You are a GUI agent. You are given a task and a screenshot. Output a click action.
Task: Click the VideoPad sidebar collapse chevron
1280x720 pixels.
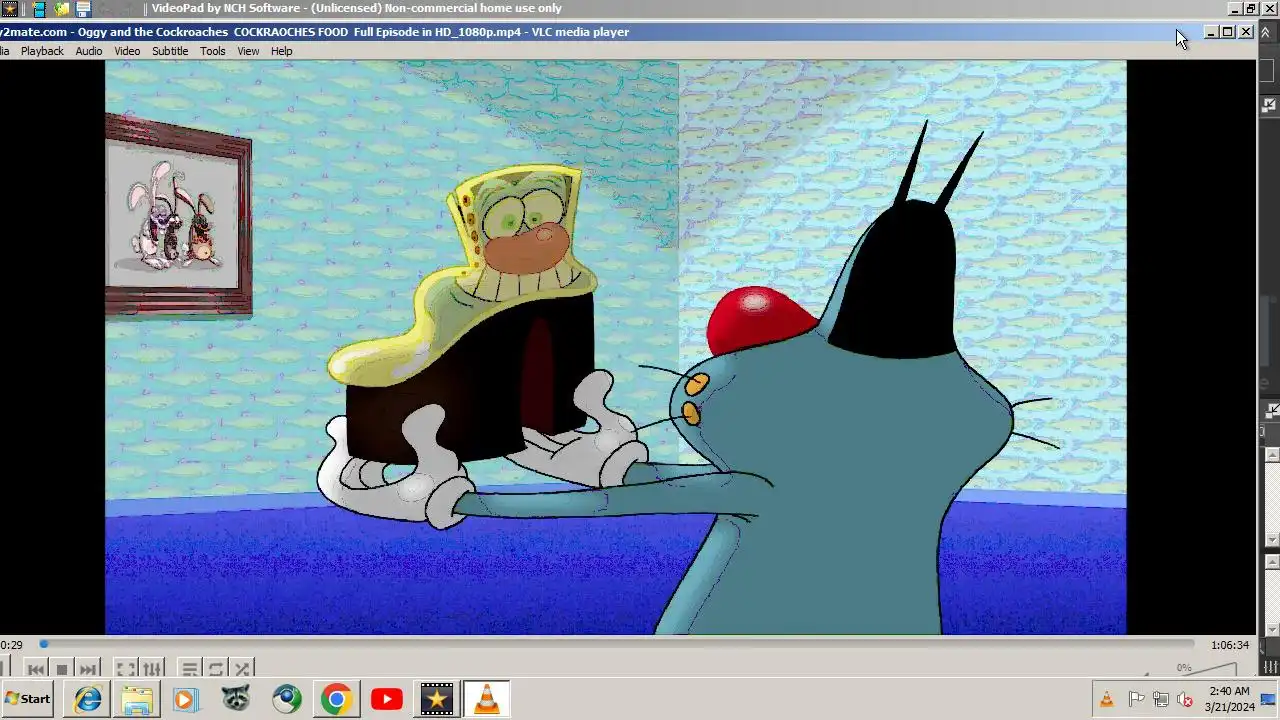(x=1266, y=32)
